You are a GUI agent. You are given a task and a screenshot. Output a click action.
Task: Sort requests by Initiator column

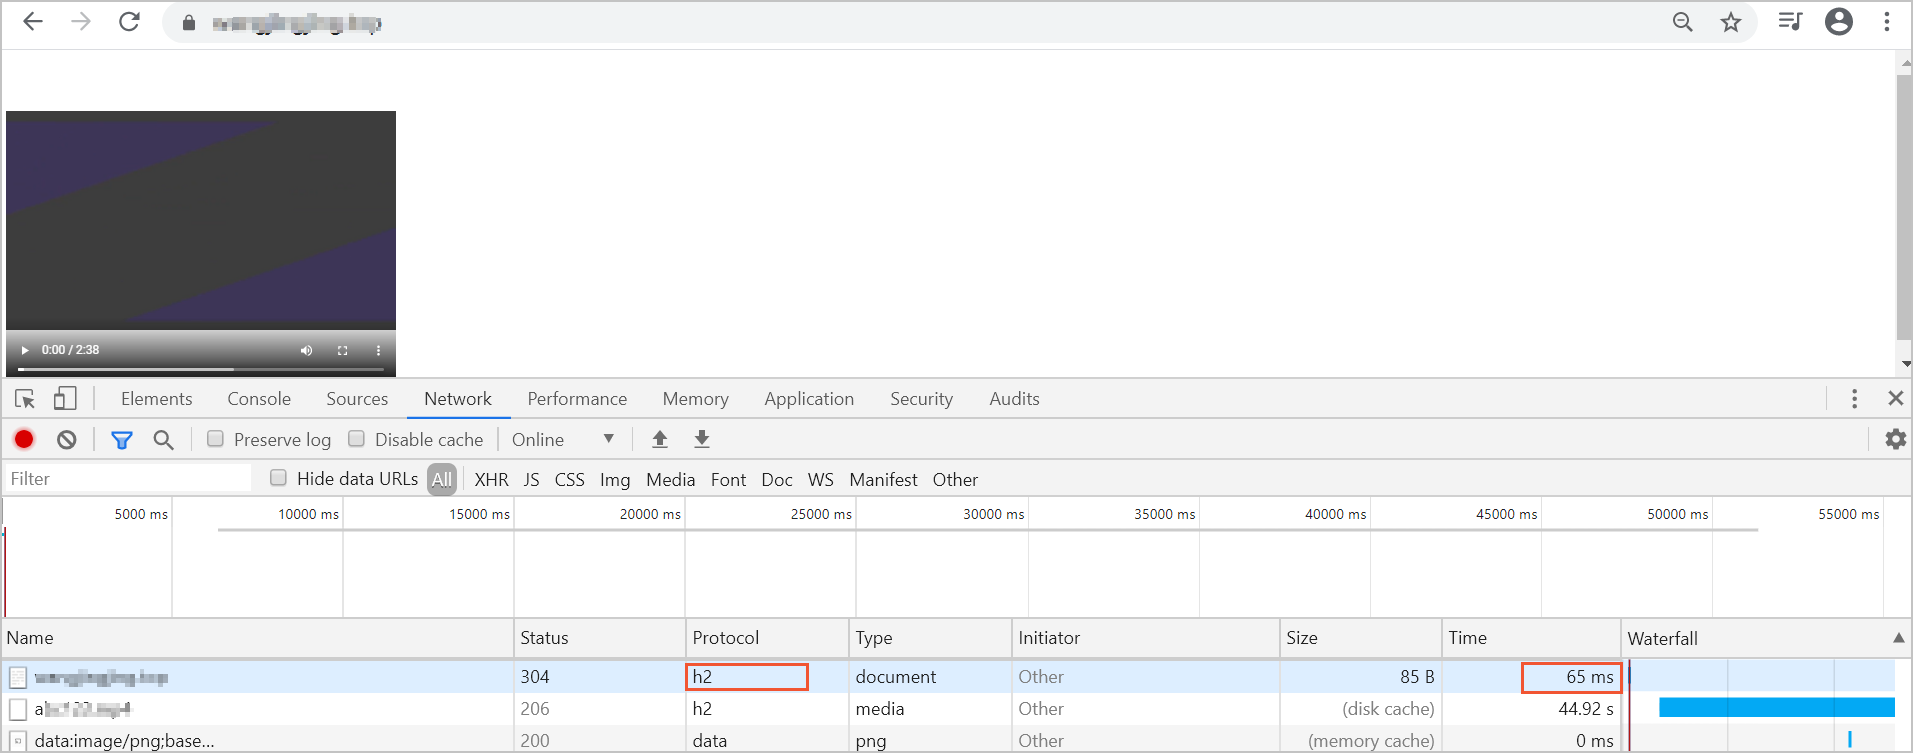[x=1145, y=638]
